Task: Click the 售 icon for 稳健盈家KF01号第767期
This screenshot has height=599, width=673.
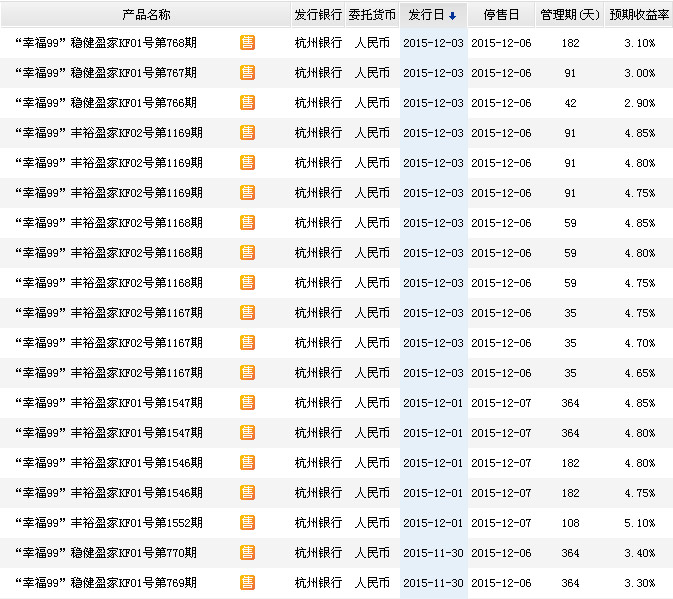Action: (x=247, y=73)
